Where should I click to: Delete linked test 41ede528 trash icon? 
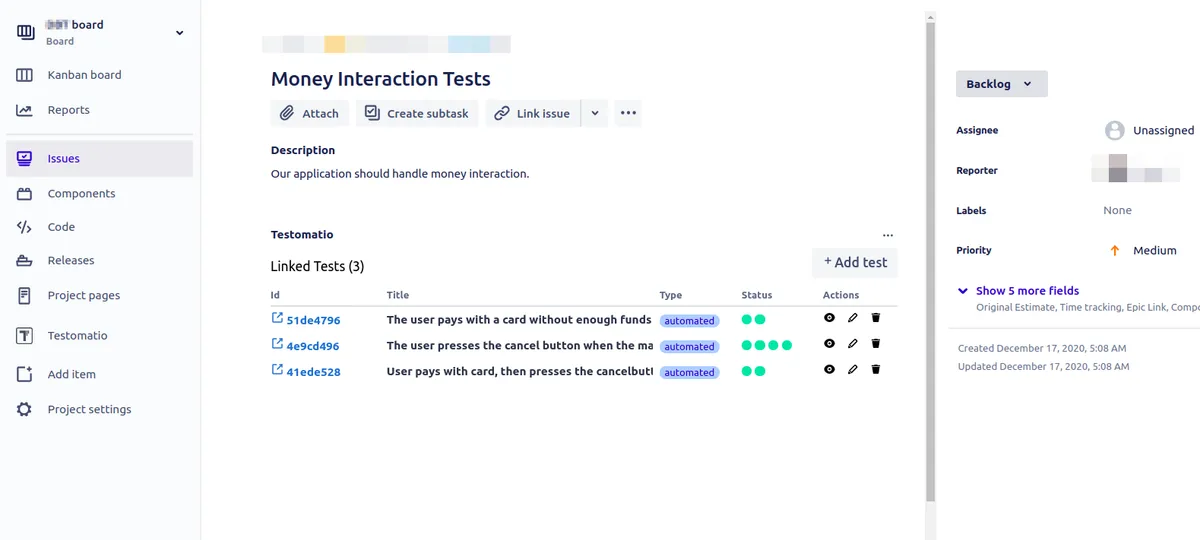click(876, 369)
